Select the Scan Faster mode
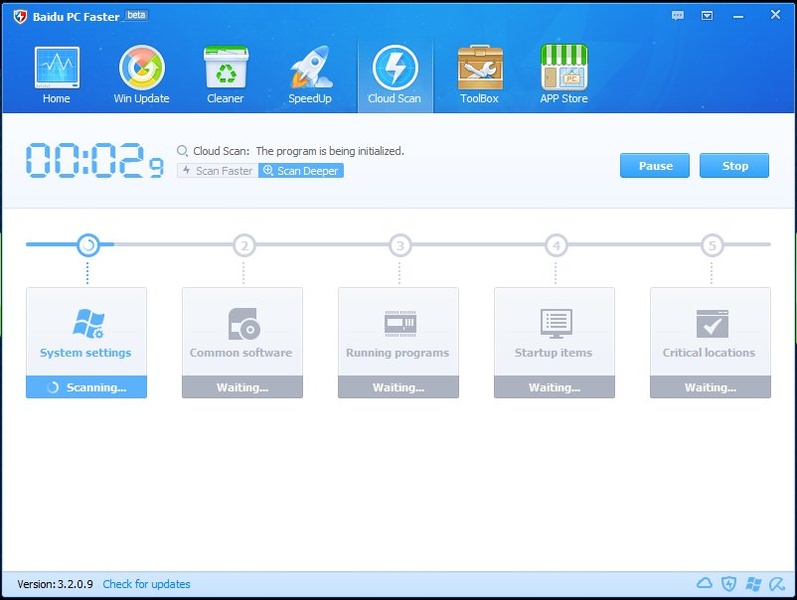The width and height of the screenshot is (797, 600). click(x=217, y=171)
